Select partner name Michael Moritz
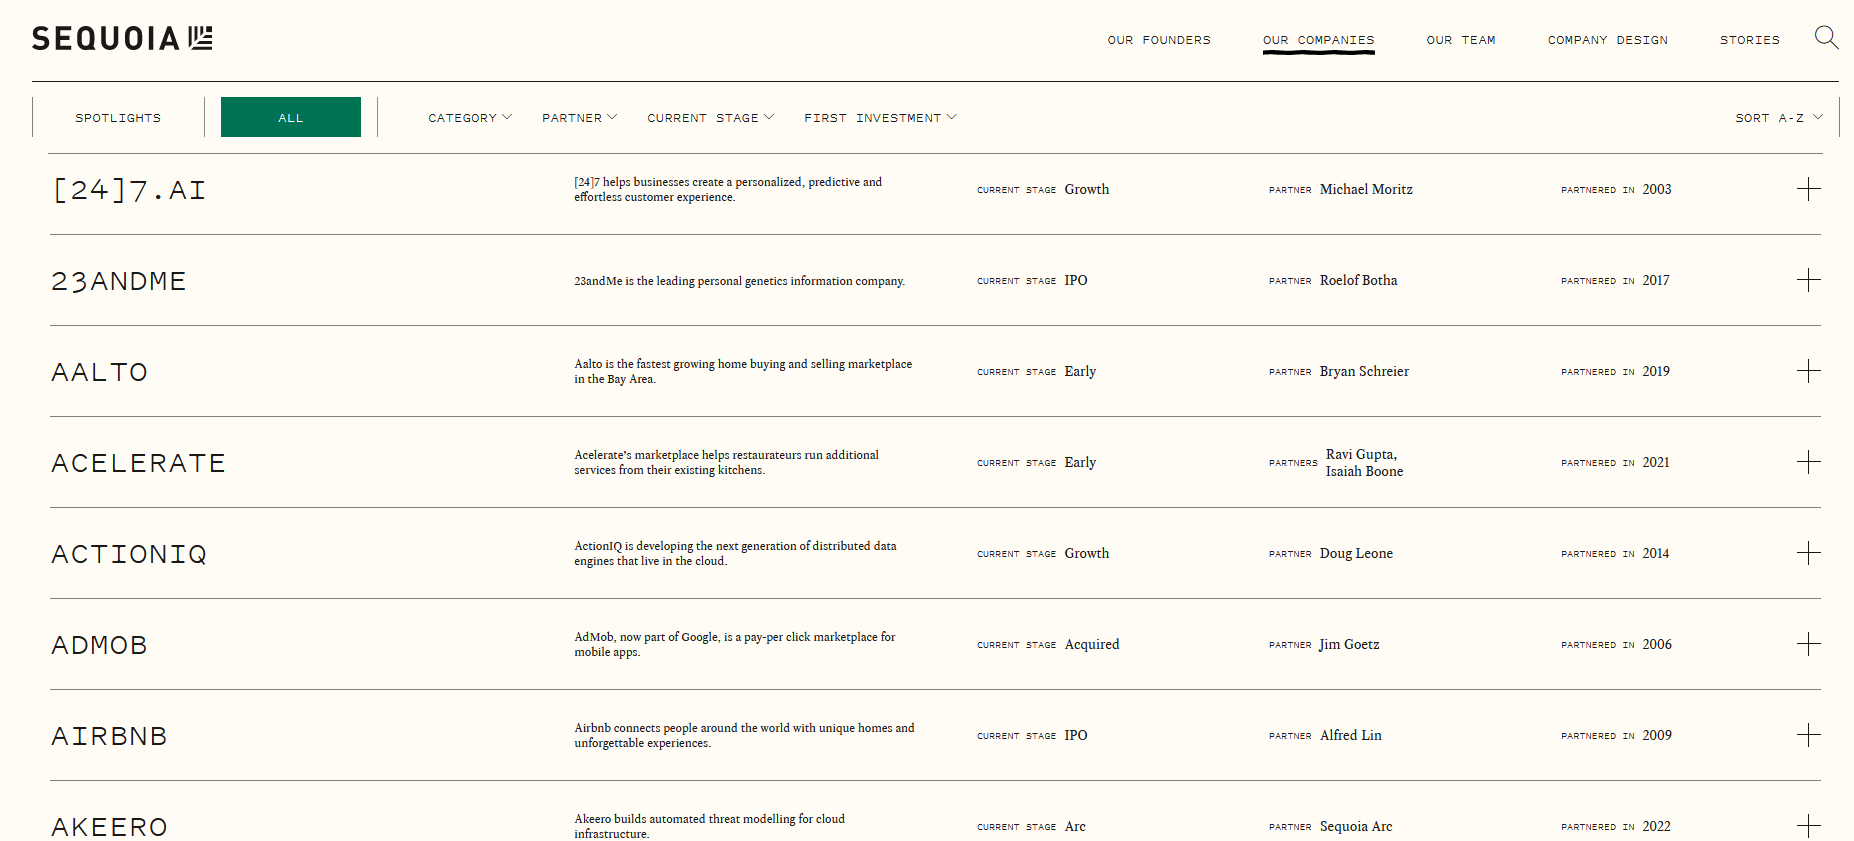1854x841 pixels. click(x=1366, y=189)
